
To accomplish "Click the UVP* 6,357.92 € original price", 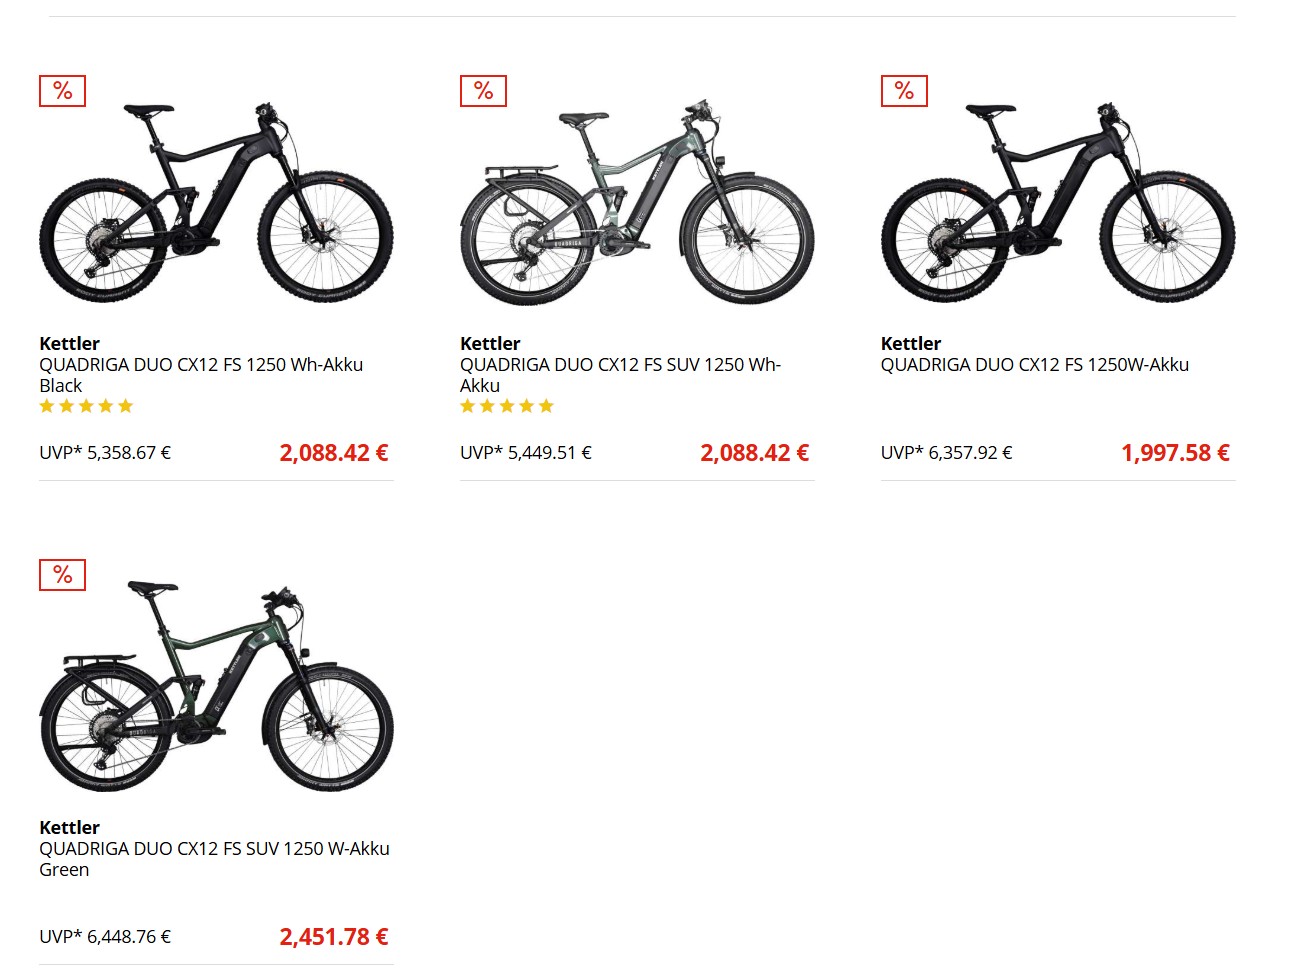I will point(946,452).
